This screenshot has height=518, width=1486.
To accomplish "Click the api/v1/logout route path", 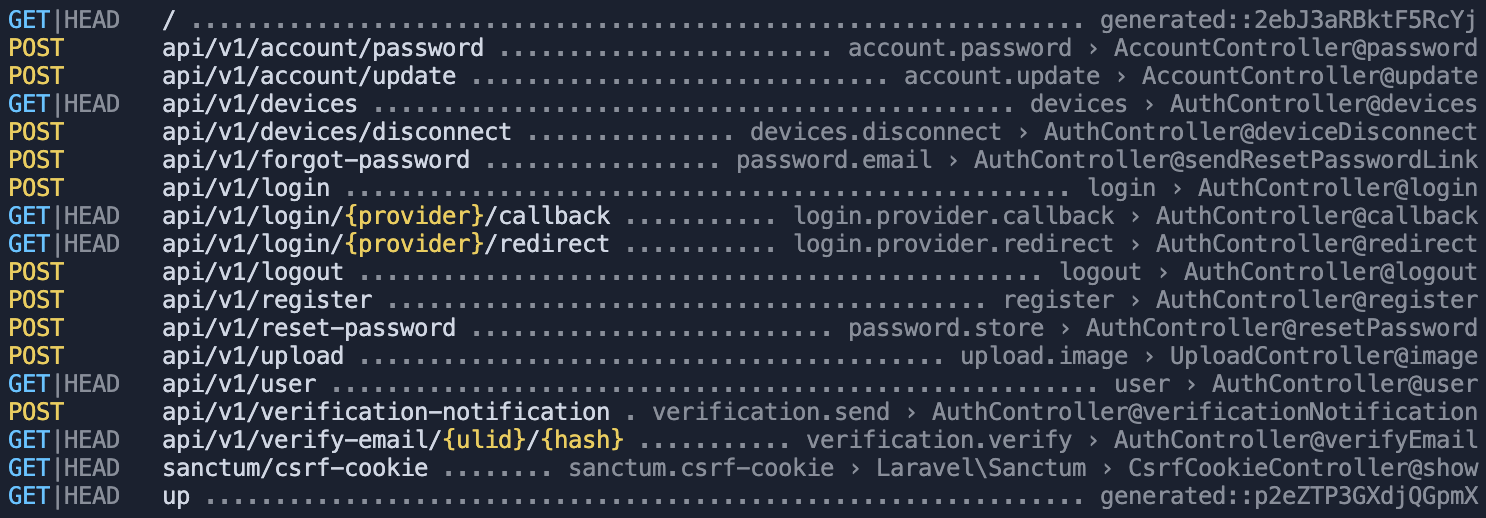I will tap(252, 272).
